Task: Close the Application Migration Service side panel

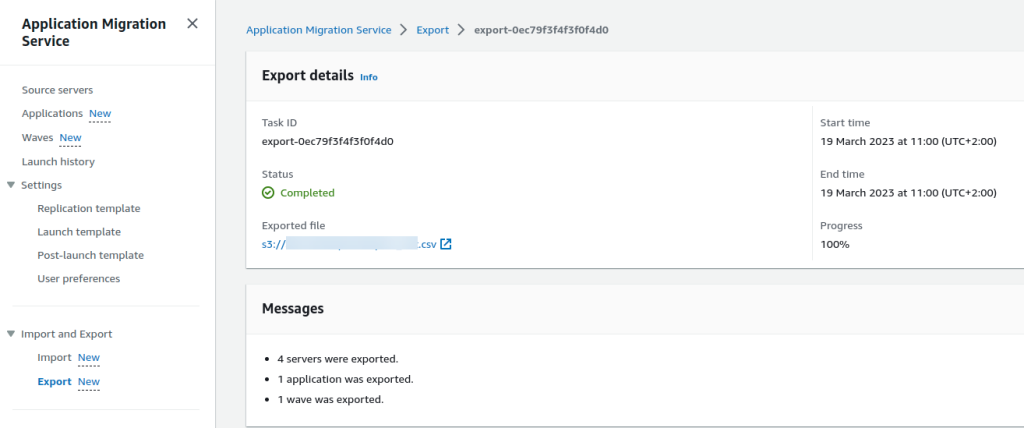Action: 192,24
